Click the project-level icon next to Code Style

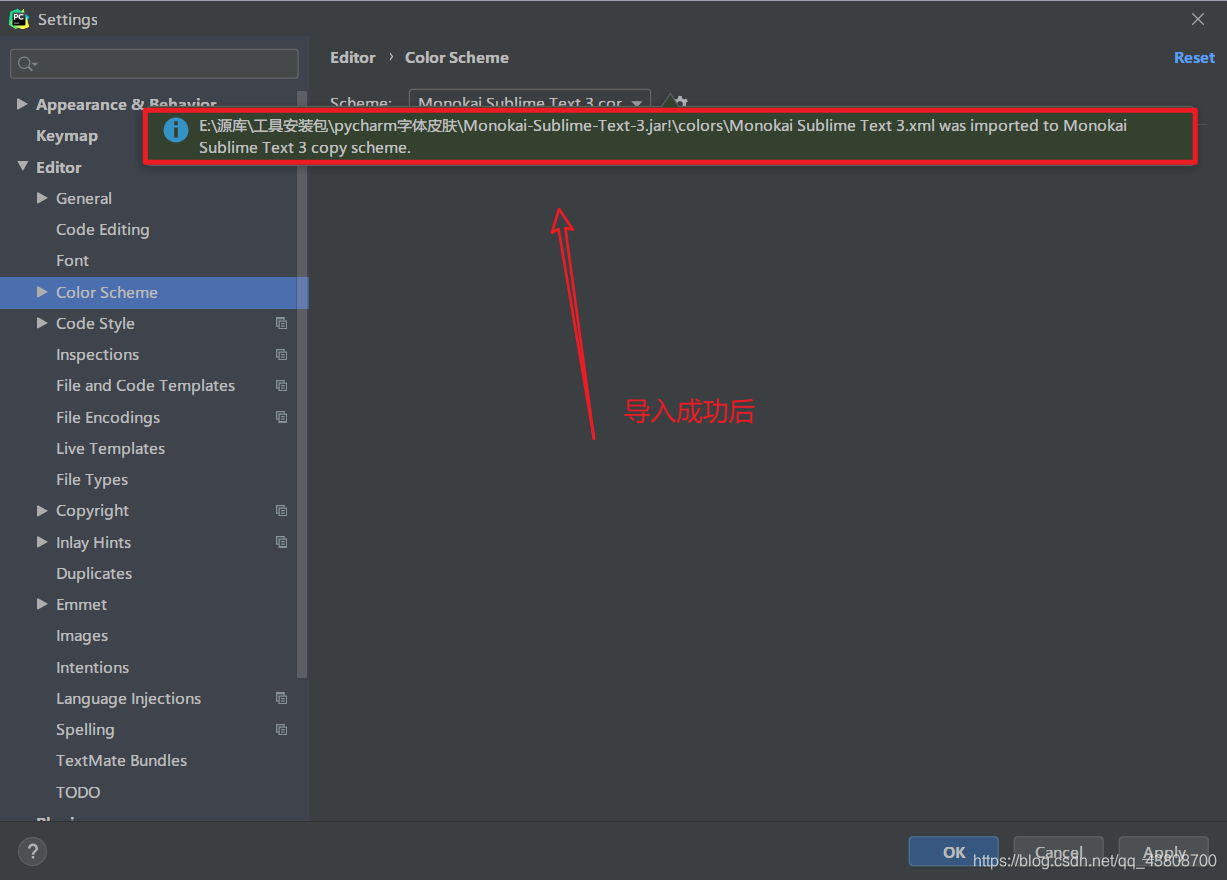point(282,323)
